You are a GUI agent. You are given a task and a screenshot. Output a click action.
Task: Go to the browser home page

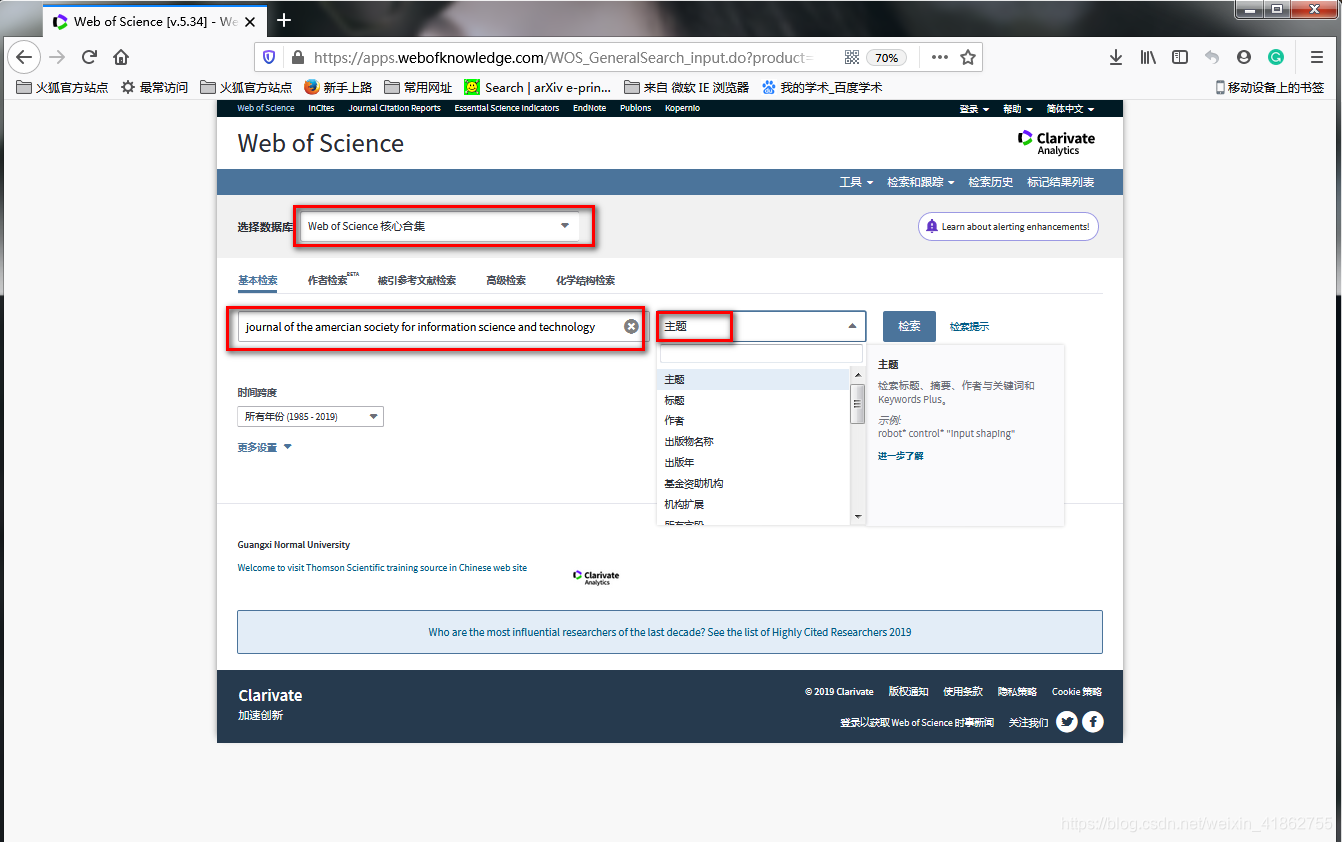coord(121,57)
